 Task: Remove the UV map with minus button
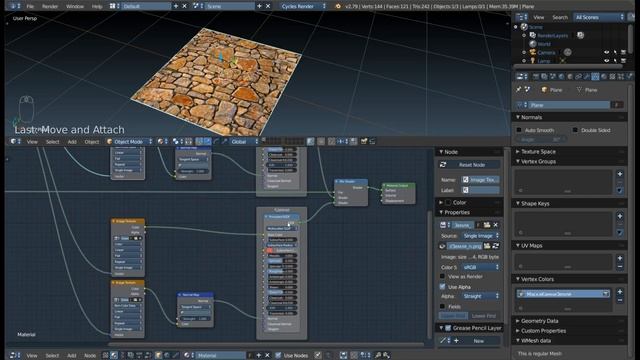point(620,267)
